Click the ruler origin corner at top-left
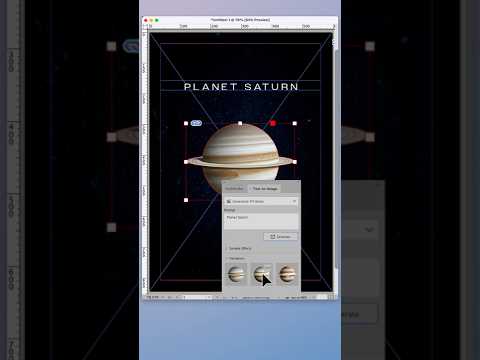This screenshot has height=360, width=480. 145,26
